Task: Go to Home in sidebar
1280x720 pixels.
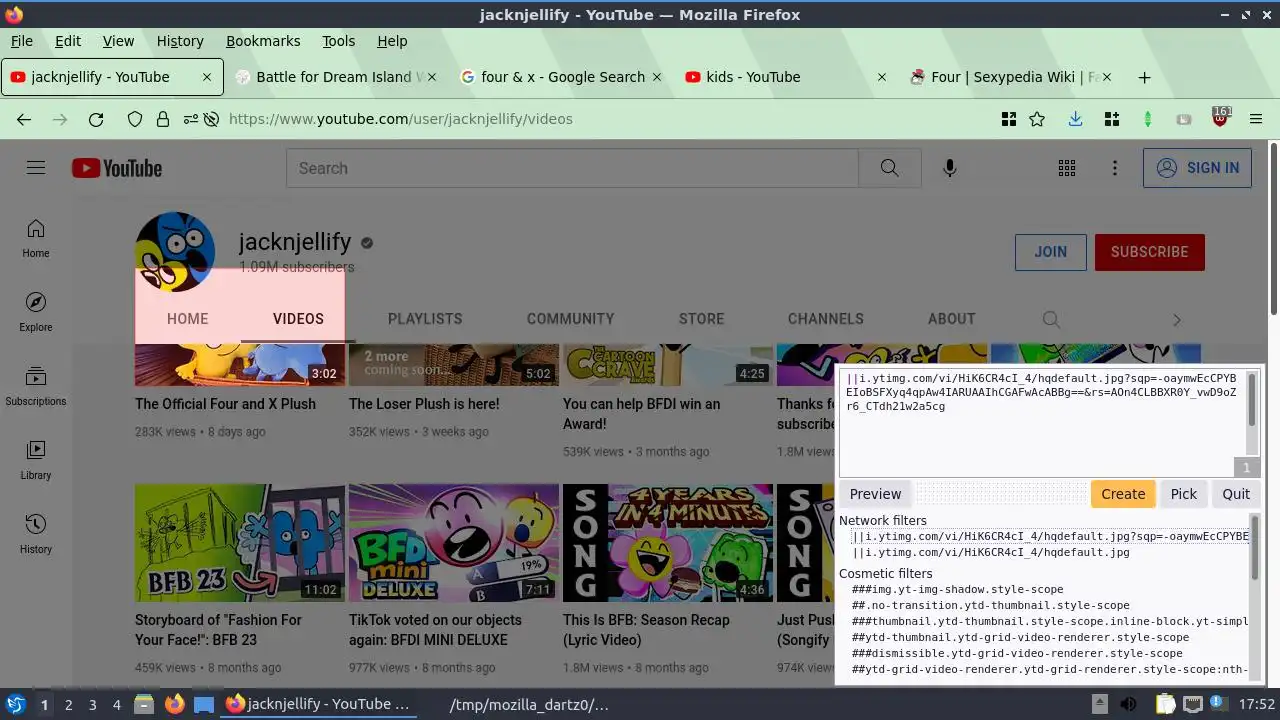Action: 36,239
